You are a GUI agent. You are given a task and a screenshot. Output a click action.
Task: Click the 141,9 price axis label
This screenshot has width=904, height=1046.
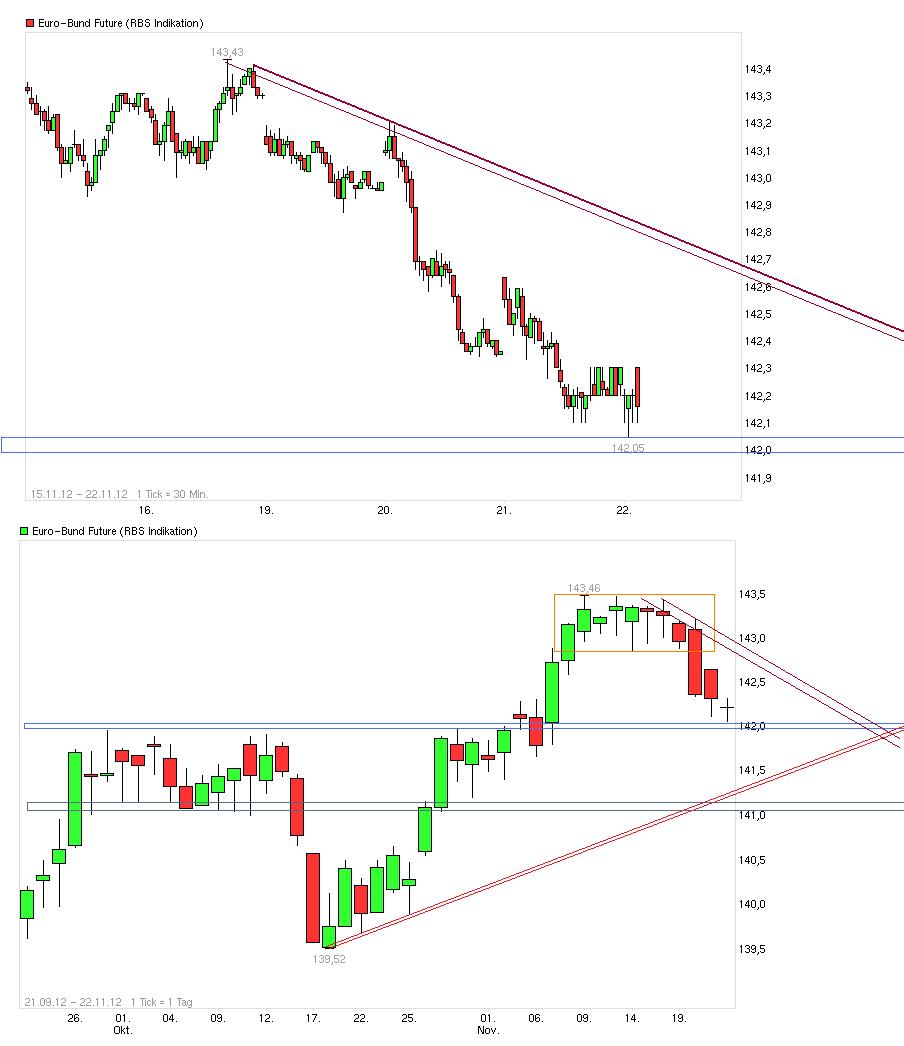click(x=758, y=478)
